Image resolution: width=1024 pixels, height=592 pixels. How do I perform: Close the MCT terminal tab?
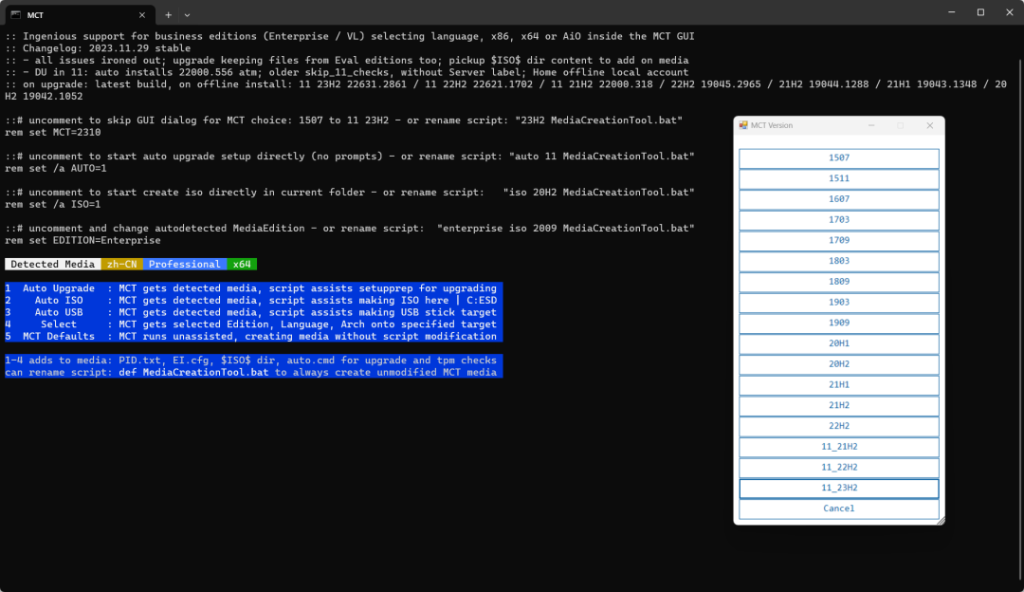click(142, 14)
